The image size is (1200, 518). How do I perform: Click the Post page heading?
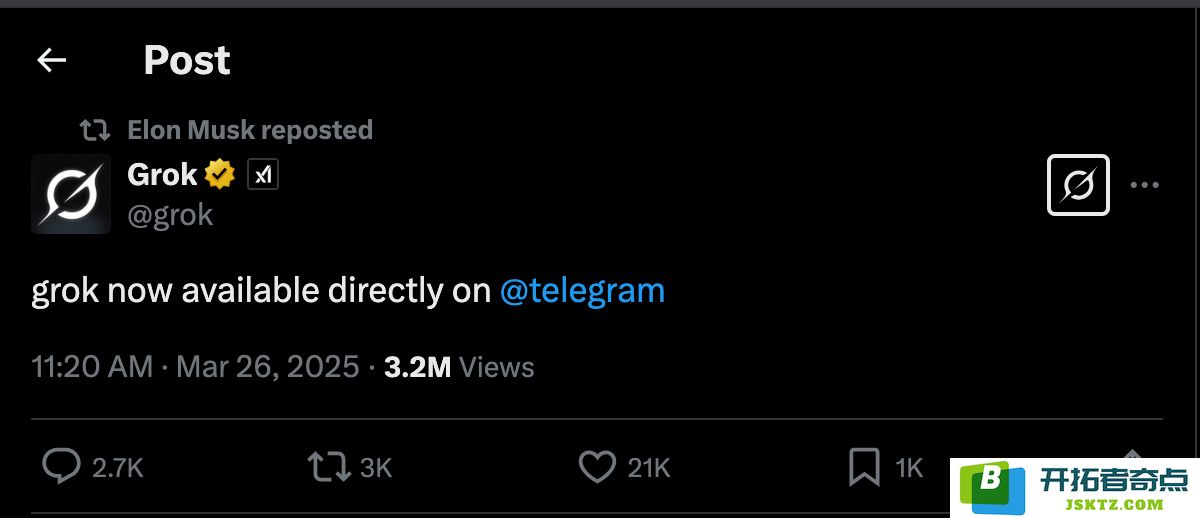pyautogui.click(x=187, y=61)
